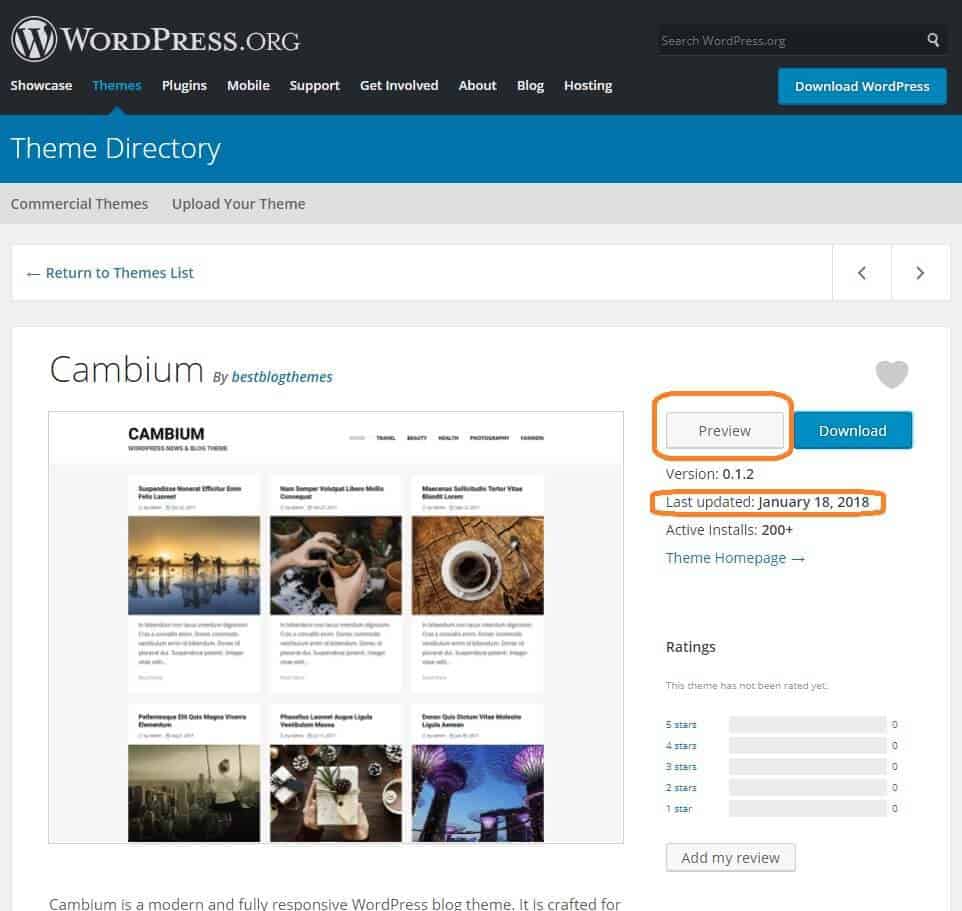The image size is (962, 911).
Task: Click the Last updated: January 18, 2018 text
Action: [x=768, y=502]
